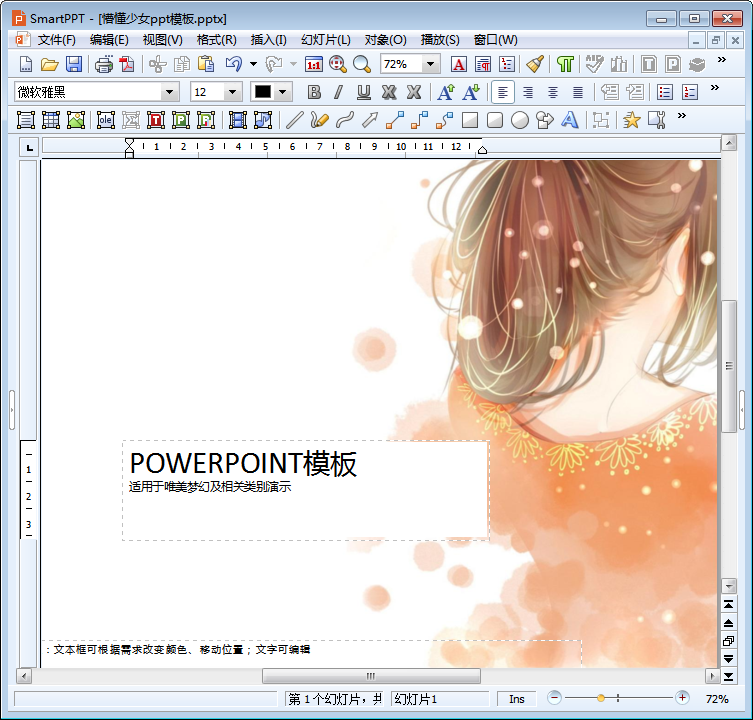This screenshot has height=720, width=753.
Task: Show formatting marks pilcrow icon
Action: tap(565, 64)
